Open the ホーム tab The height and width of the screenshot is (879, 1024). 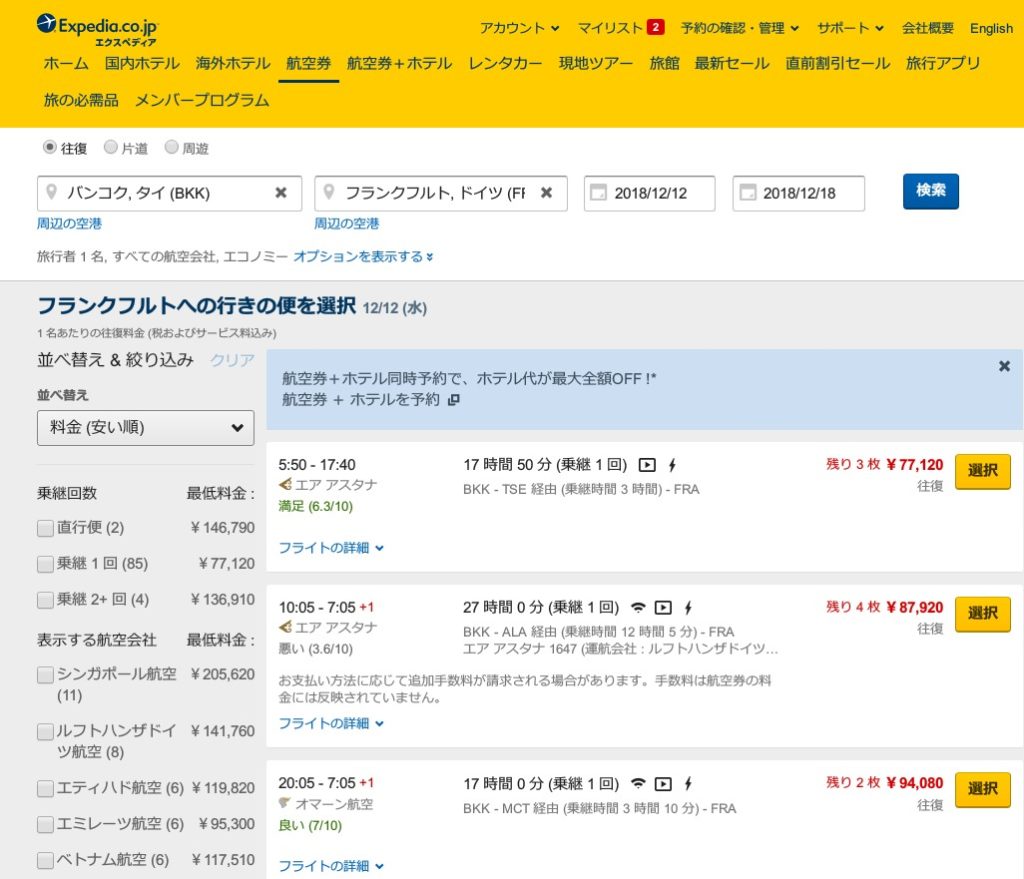click(x=66, y=63)
